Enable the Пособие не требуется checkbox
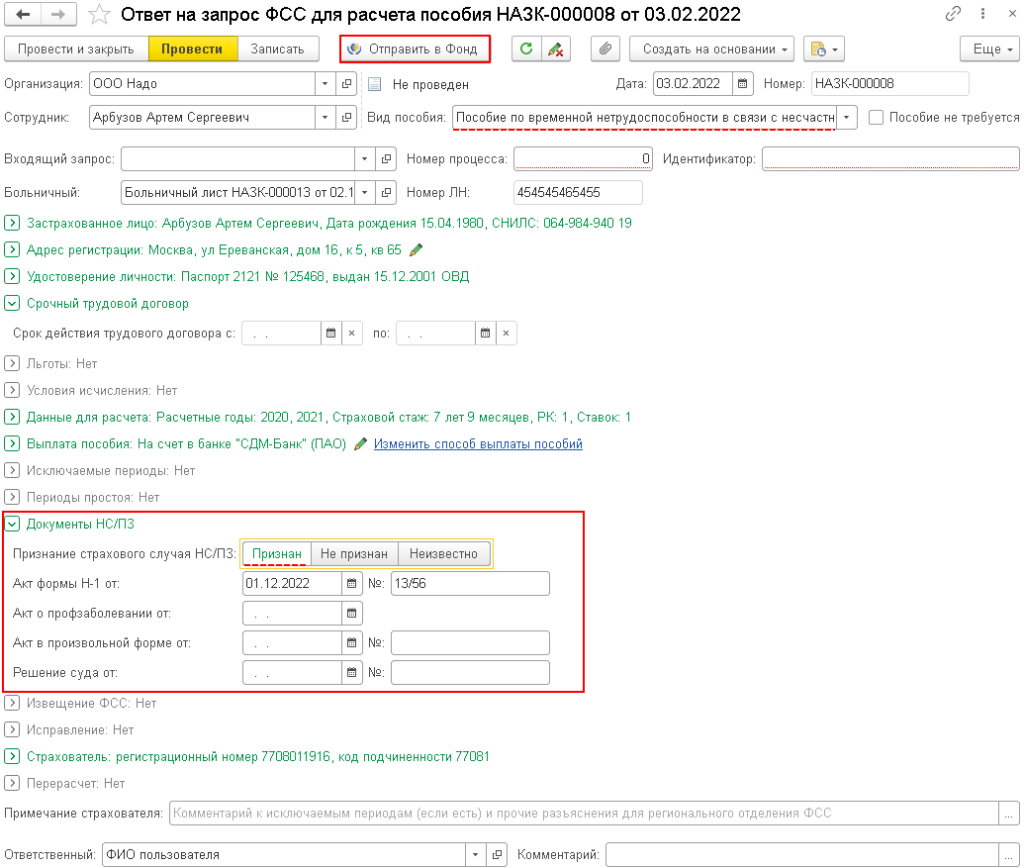The height and width of the screenshot is (868, 1024). coord(876,117)
